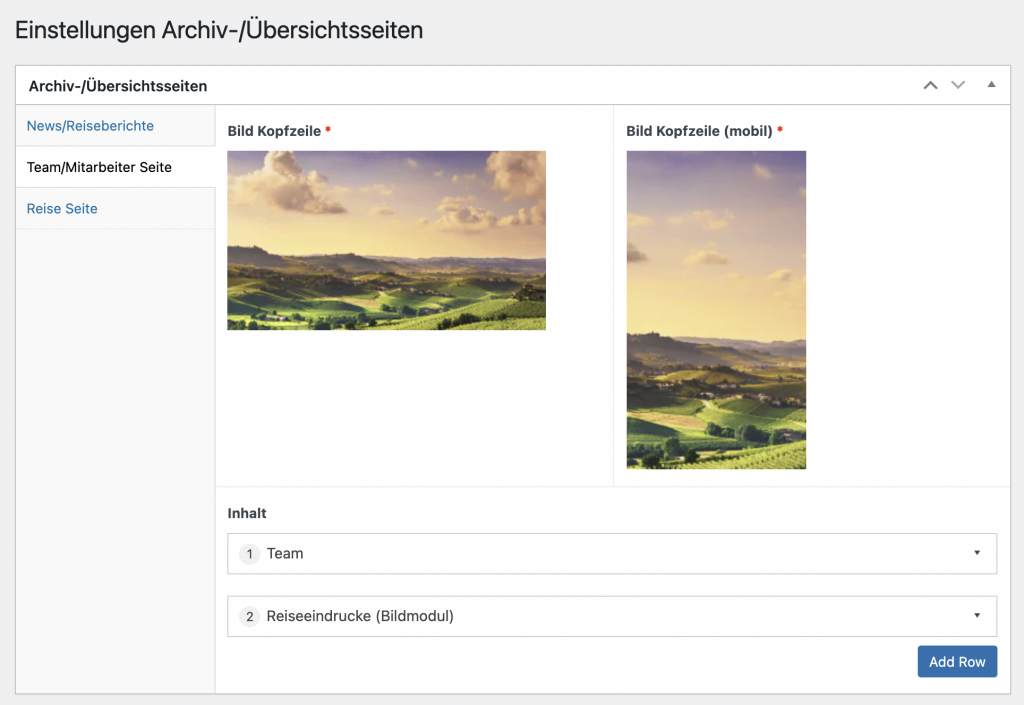
Task: Switch to the News/Reiseberichte tab
Action: tap(90, 126)
